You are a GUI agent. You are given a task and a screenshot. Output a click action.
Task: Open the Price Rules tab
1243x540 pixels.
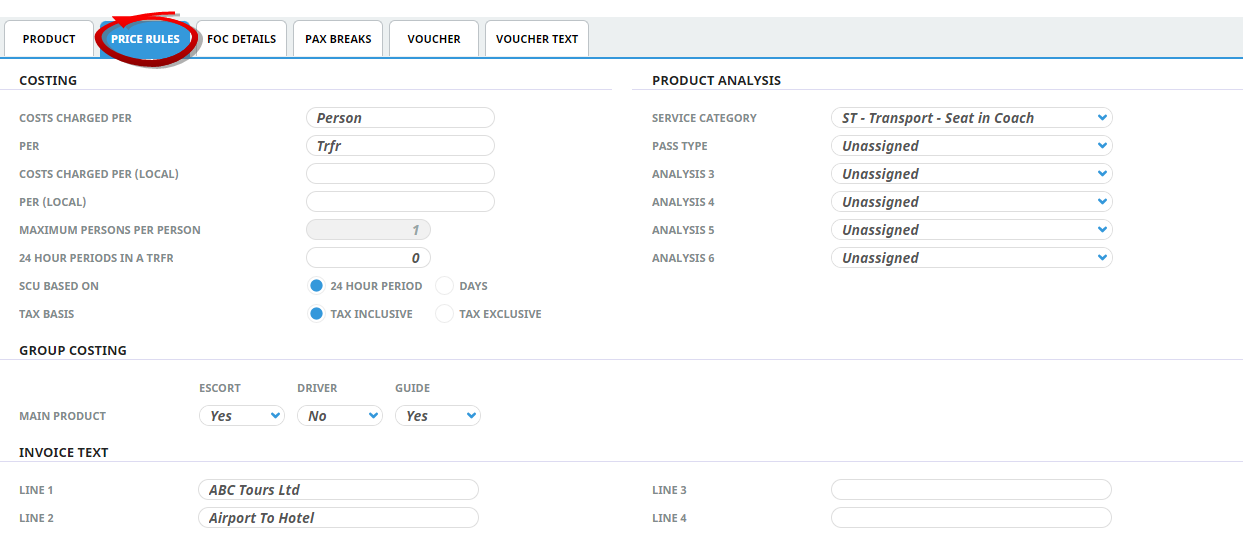coord(145,39)
